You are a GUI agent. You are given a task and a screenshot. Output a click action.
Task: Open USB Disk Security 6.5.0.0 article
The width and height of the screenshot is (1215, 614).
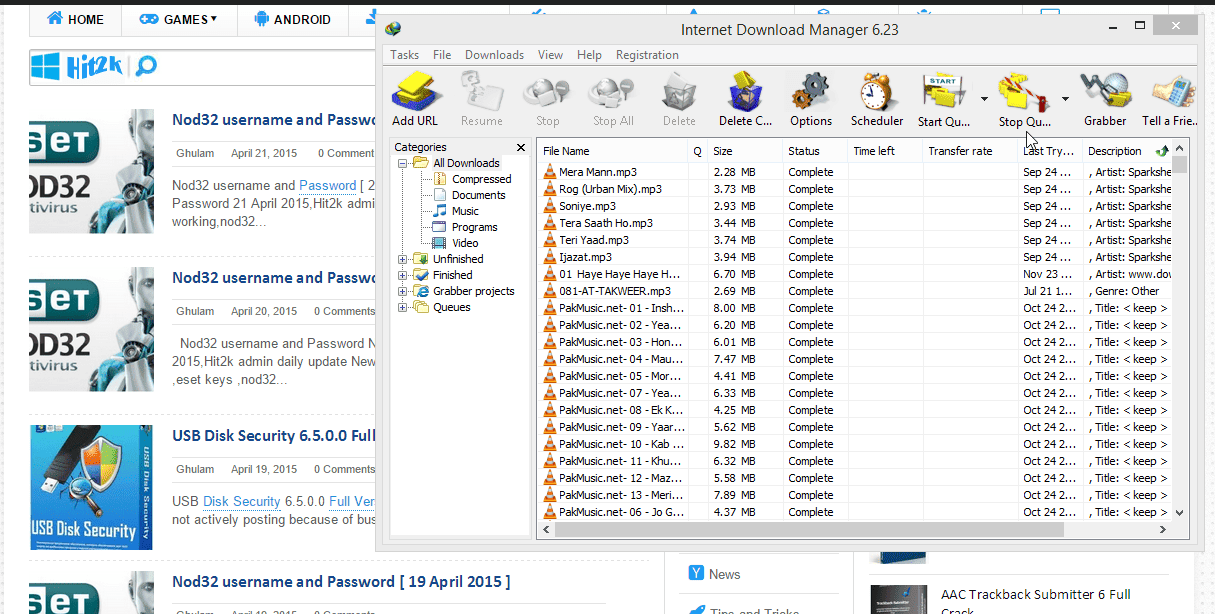click(274, 436)
